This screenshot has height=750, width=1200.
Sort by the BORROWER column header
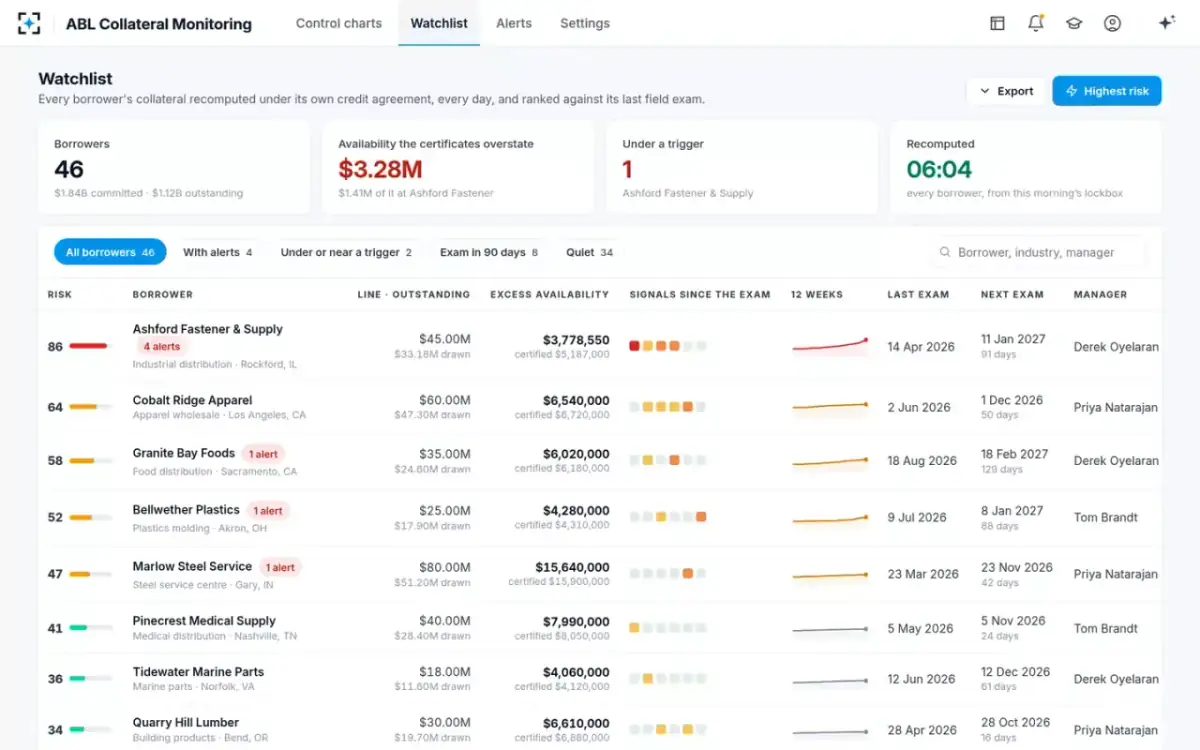[163, 295]
